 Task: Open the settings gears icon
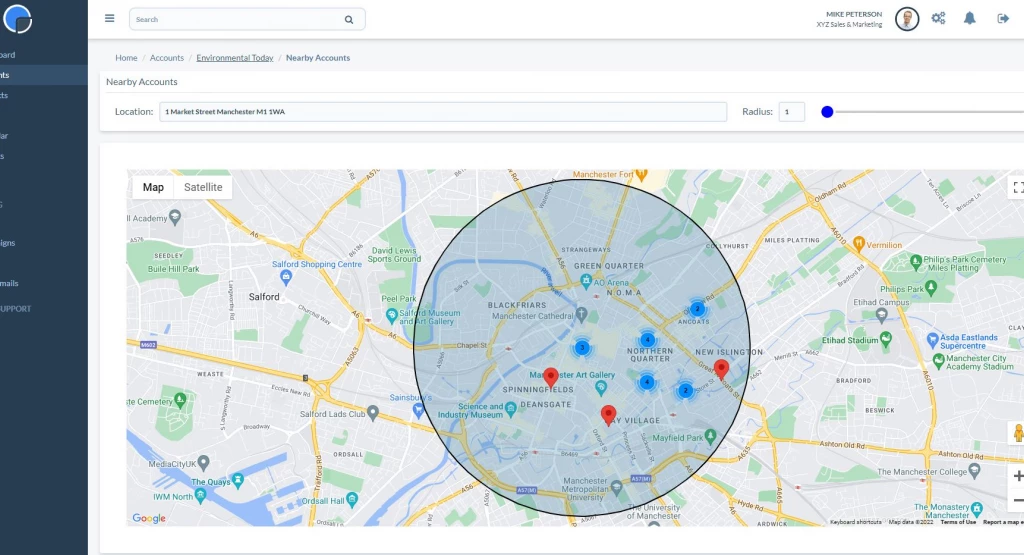[x=938, y=18]
